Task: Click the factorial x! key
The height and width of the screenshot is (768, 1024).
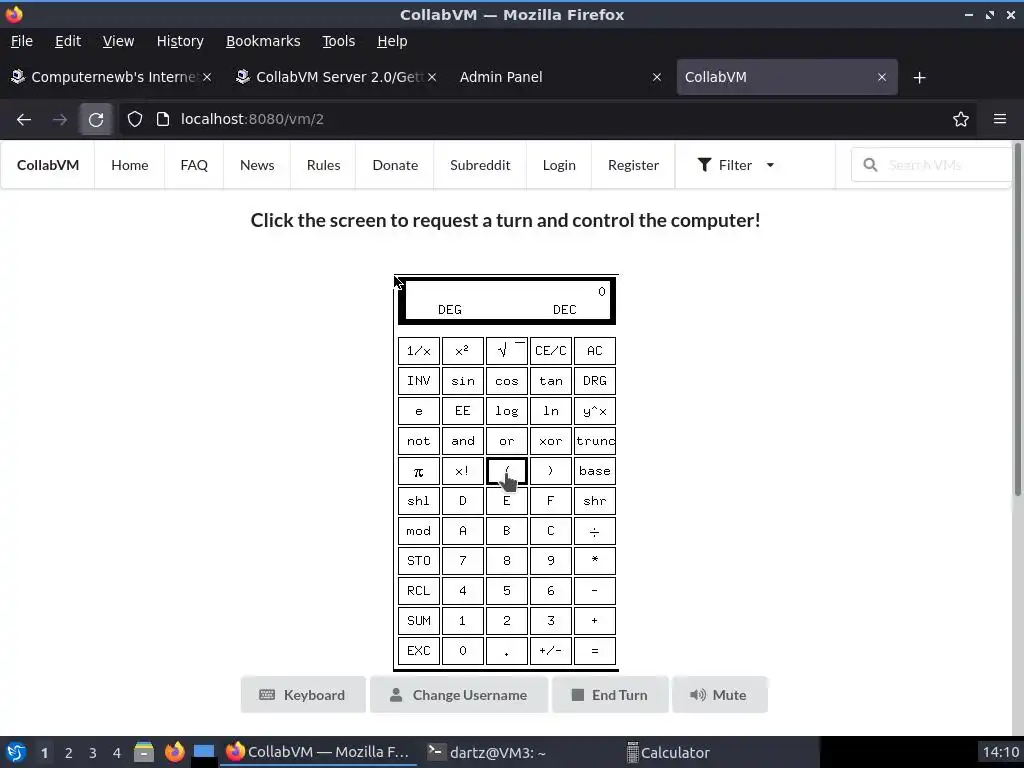Action: pos(462,471)
